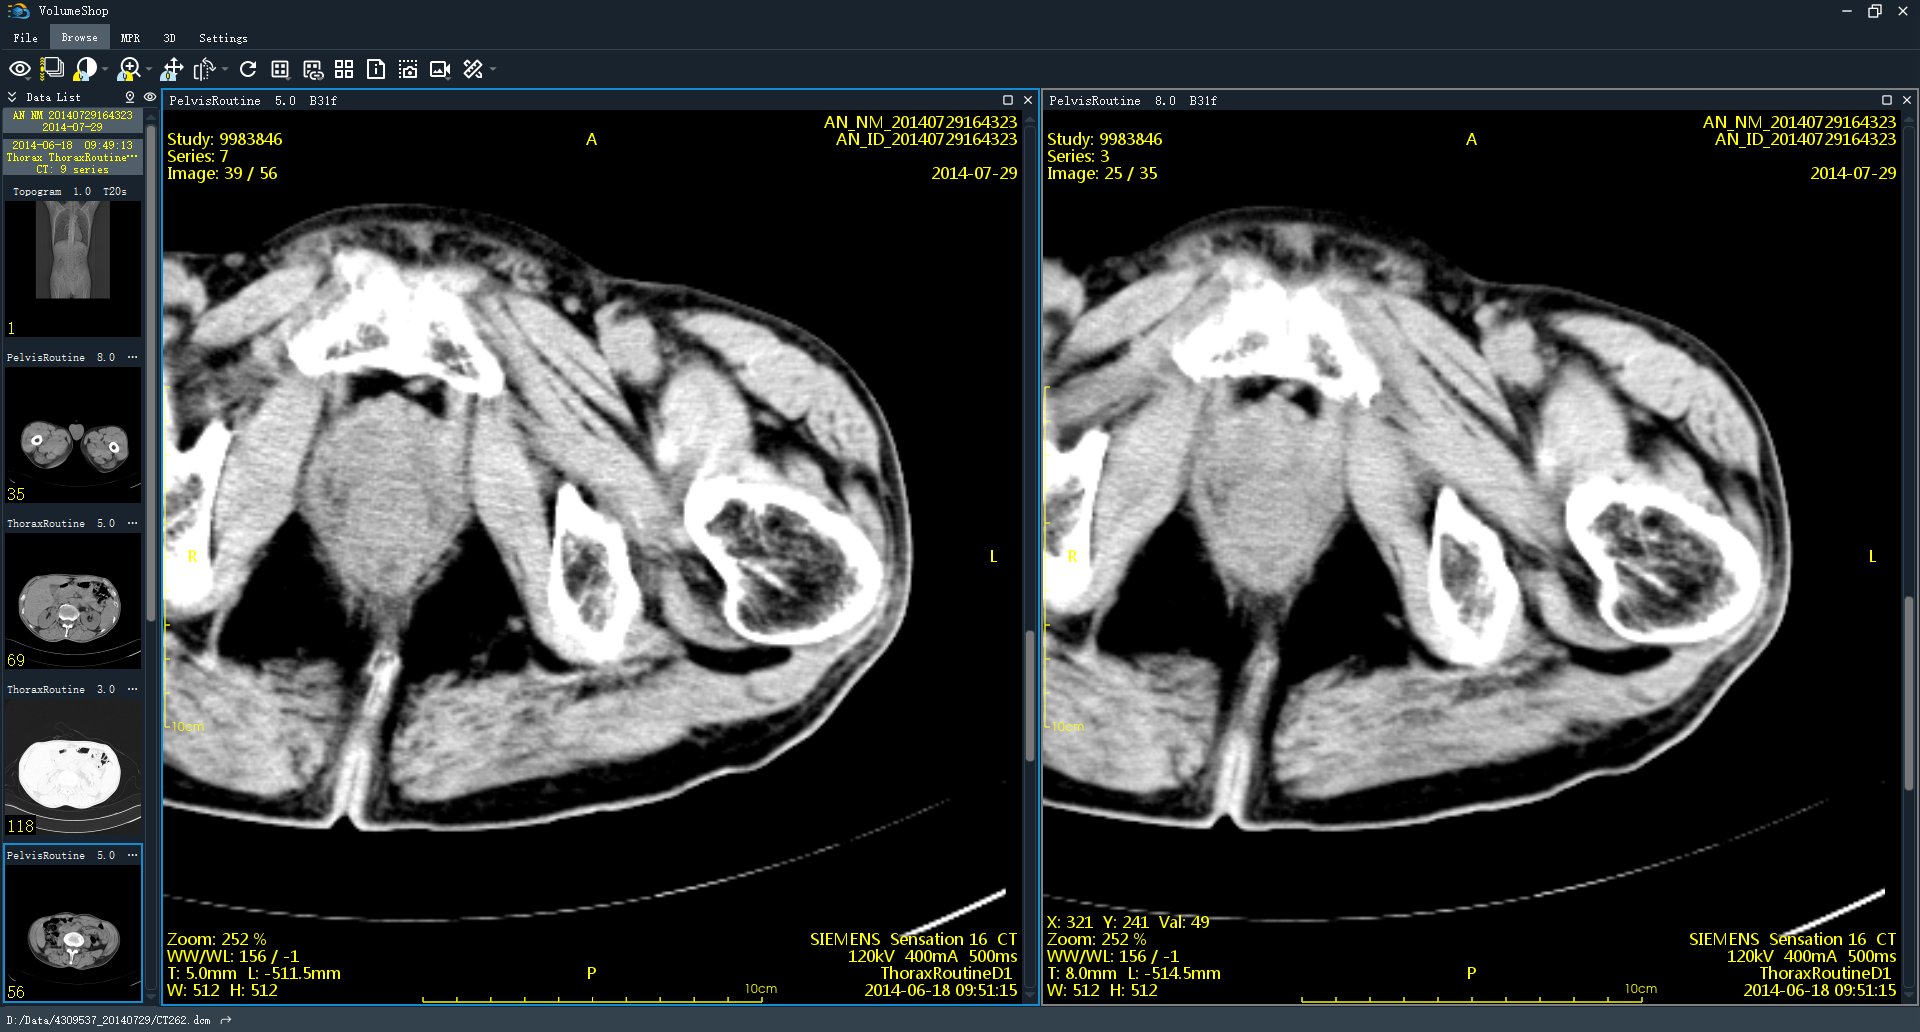Screen dimensions: 1920x1032
Task: Expand the measurement tool dropdown arrow
Action: tap(493, 70)
